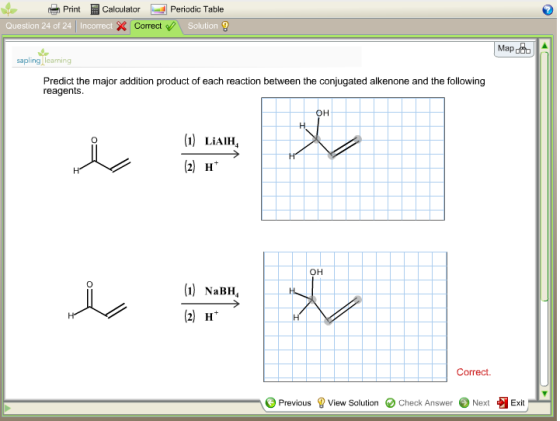The width and height of the screenshot is (560, 421).
Task: Expand the bottom-left green play arrow
Action: click(x=8, y=408)
